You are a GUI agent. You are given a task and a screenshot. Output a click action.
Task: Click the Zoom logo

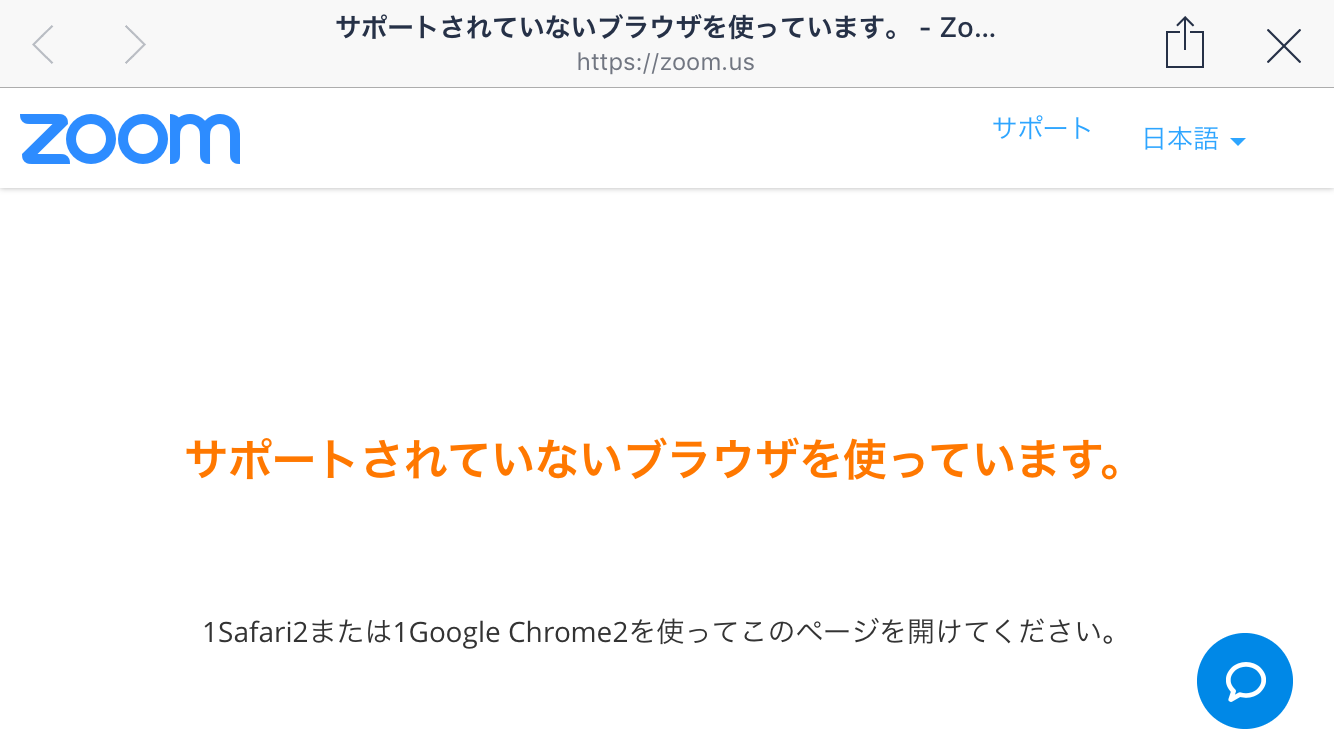(x=130, y=139)
